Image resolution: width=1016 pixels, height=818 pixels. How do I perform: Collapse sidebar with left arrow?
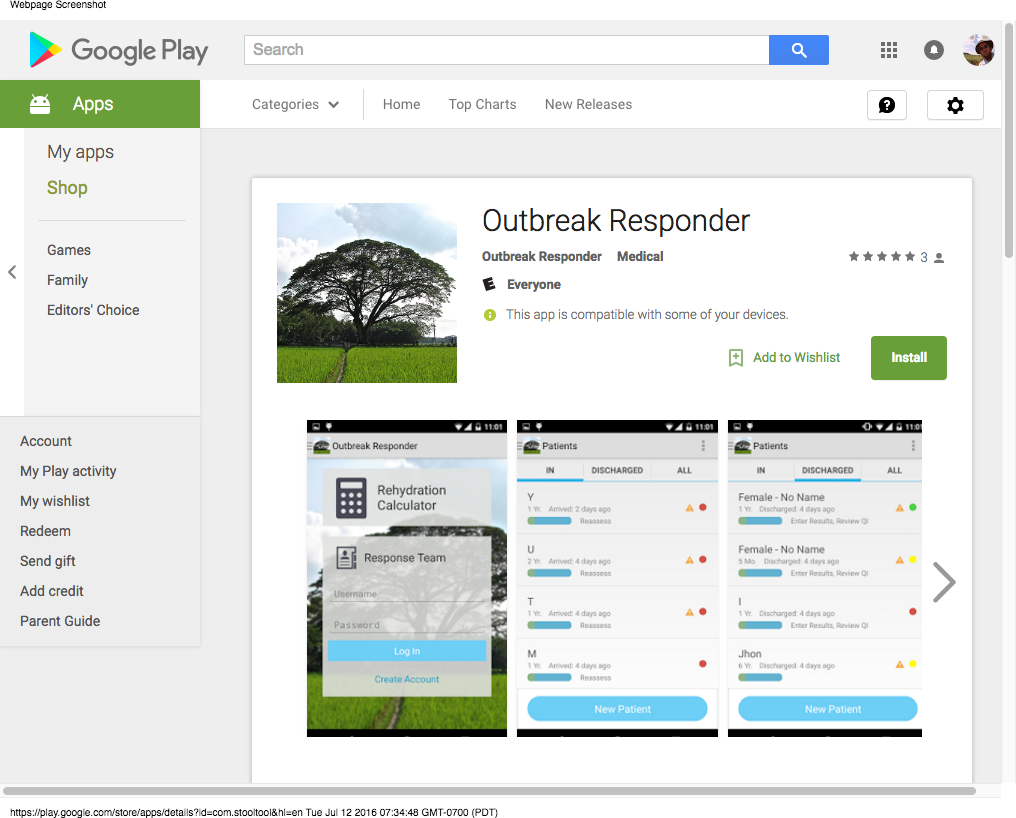click(x=12, y=272)
